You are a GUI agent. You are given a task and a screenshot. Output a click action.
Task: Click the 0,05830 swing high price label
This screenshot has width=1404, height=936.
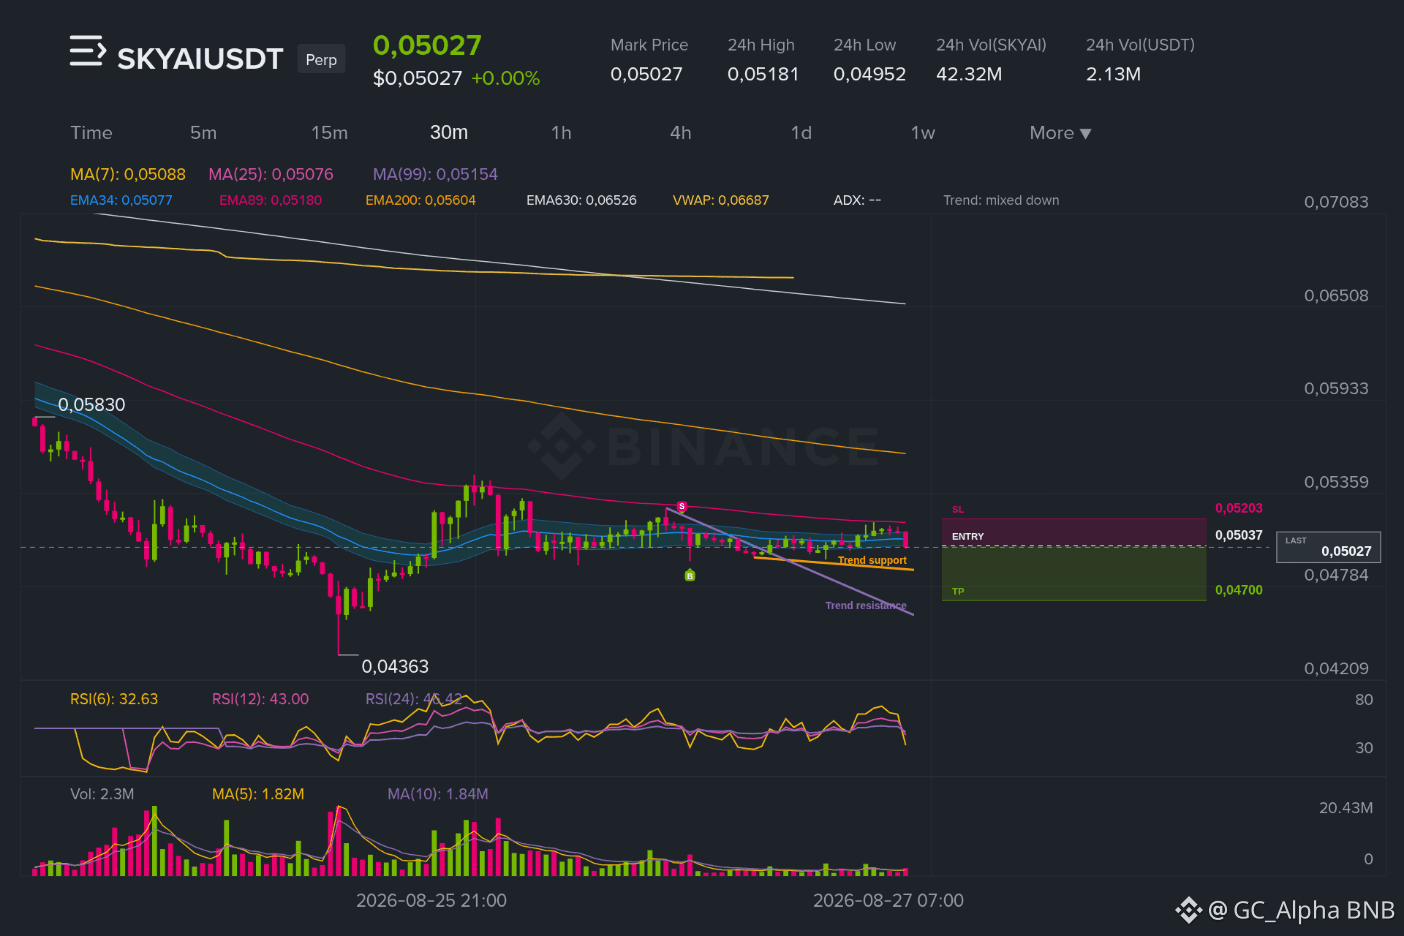92,405
